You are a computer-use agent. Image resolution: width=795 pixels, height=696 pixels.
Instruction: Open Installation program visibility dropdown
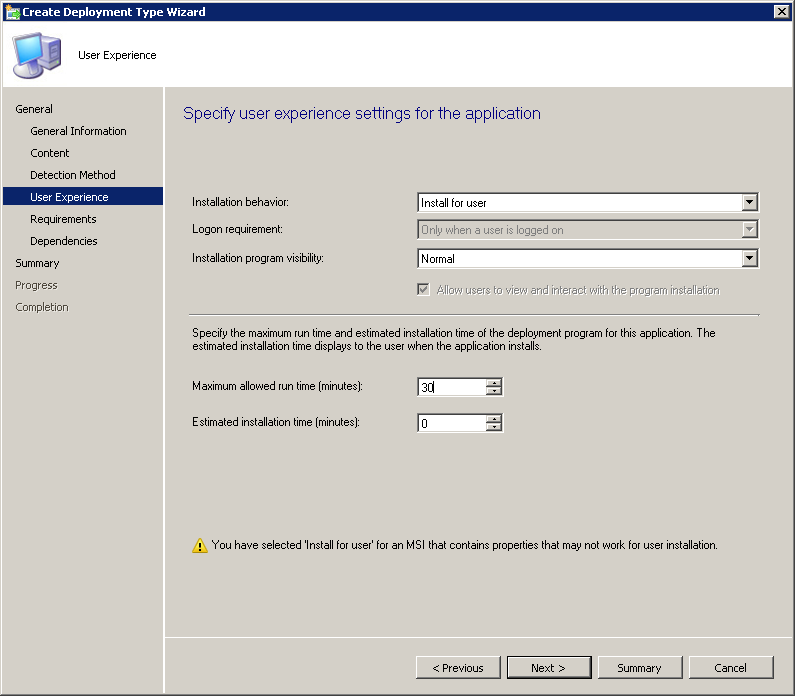click(x=749, y=259)
